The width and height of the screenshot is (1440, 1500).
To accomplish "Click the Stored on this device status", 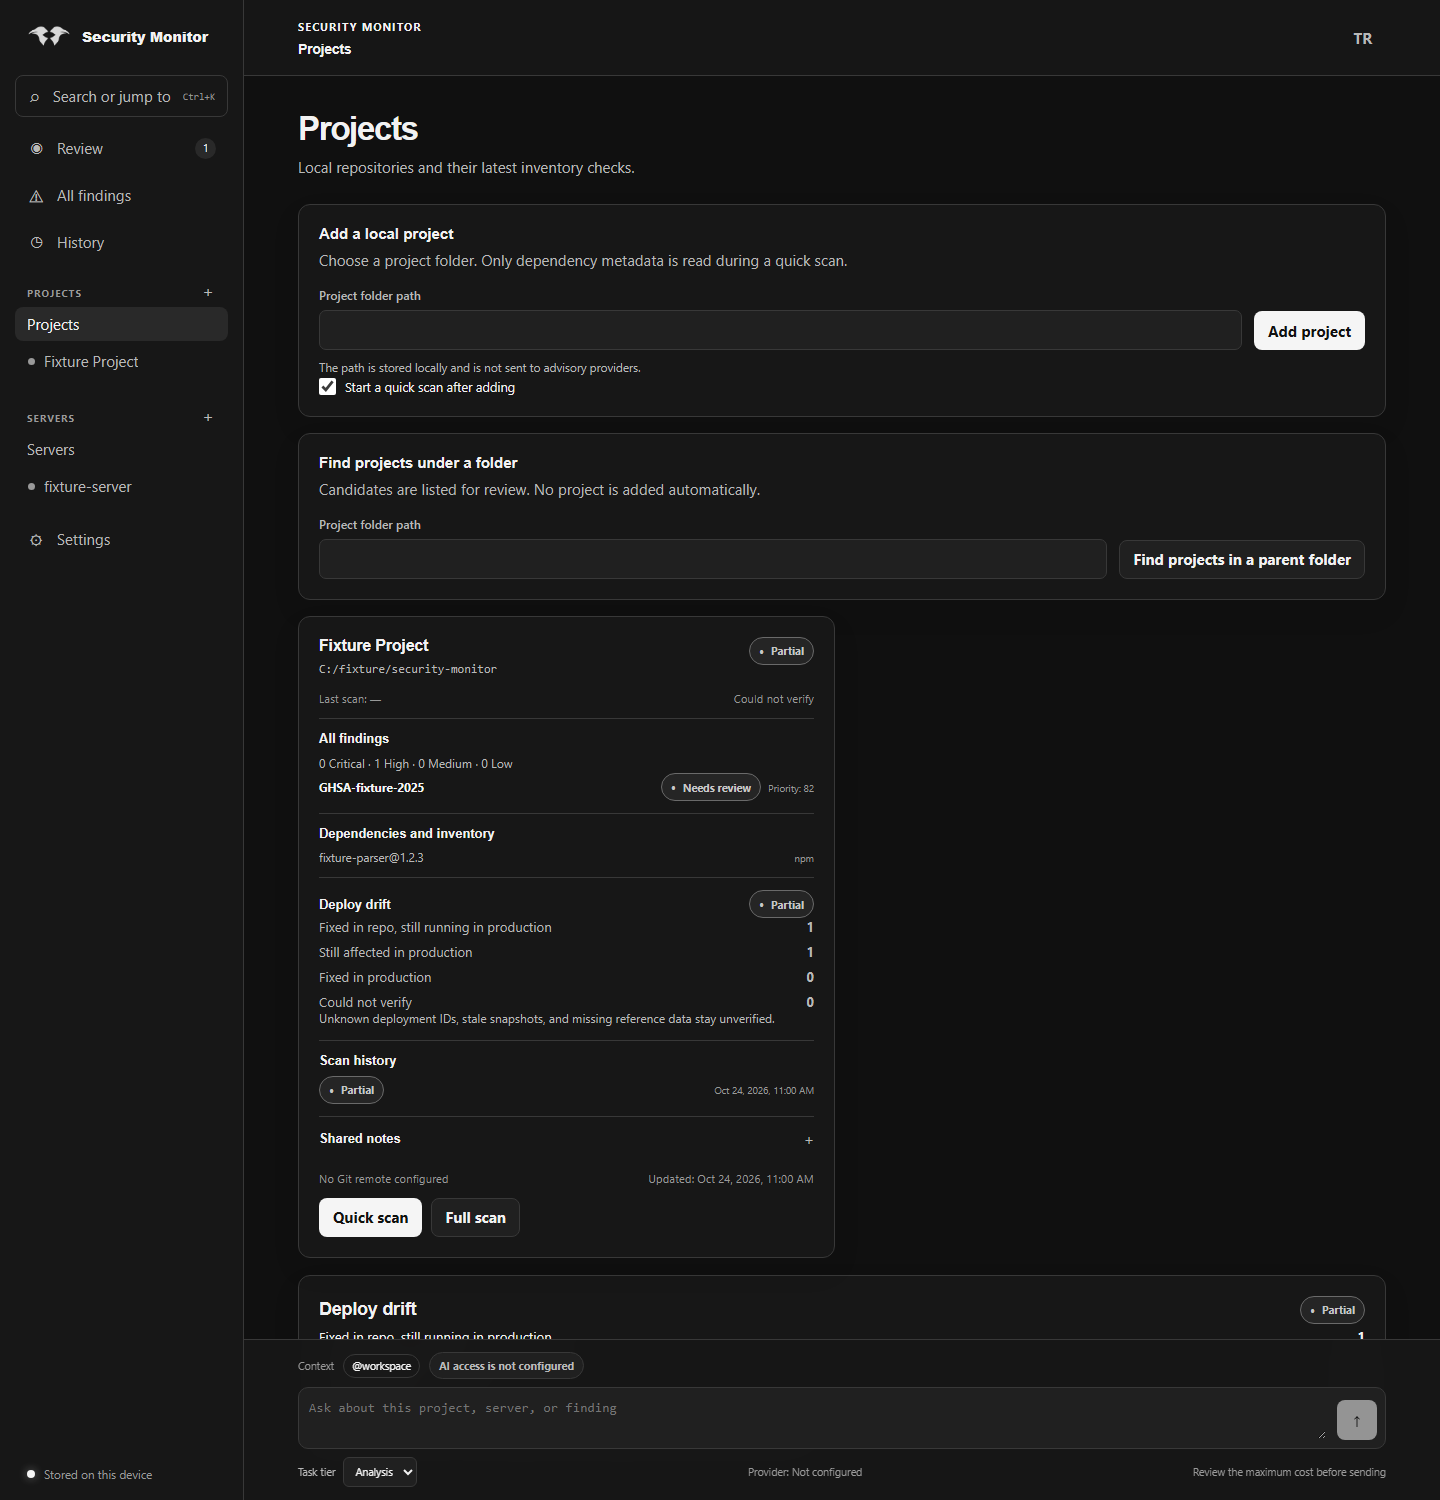I will (x=90, y=1475).
